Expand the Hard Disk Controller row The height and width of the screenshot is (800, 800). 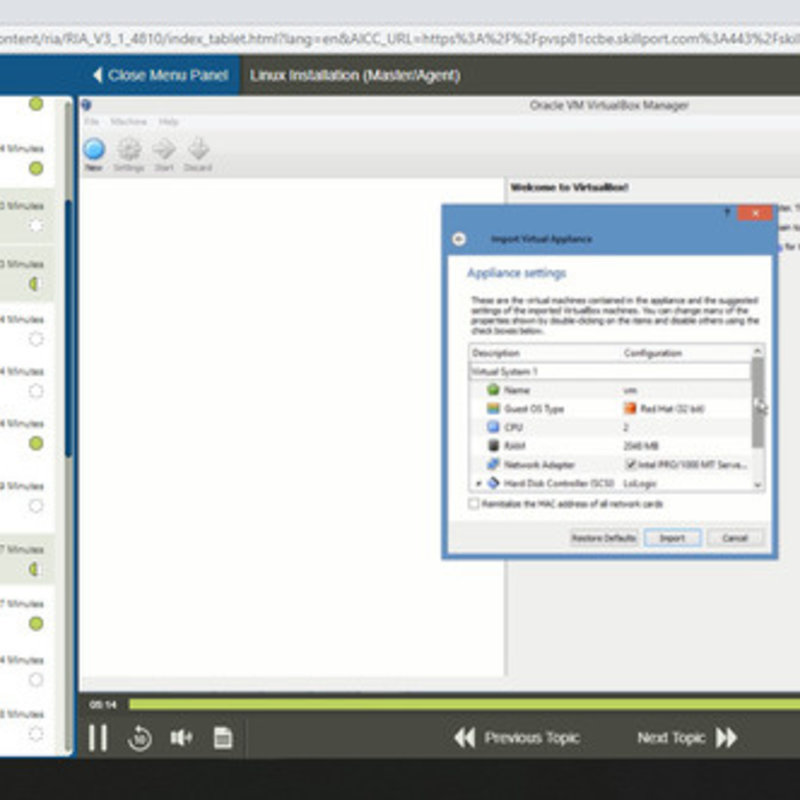tap(479, 483)
